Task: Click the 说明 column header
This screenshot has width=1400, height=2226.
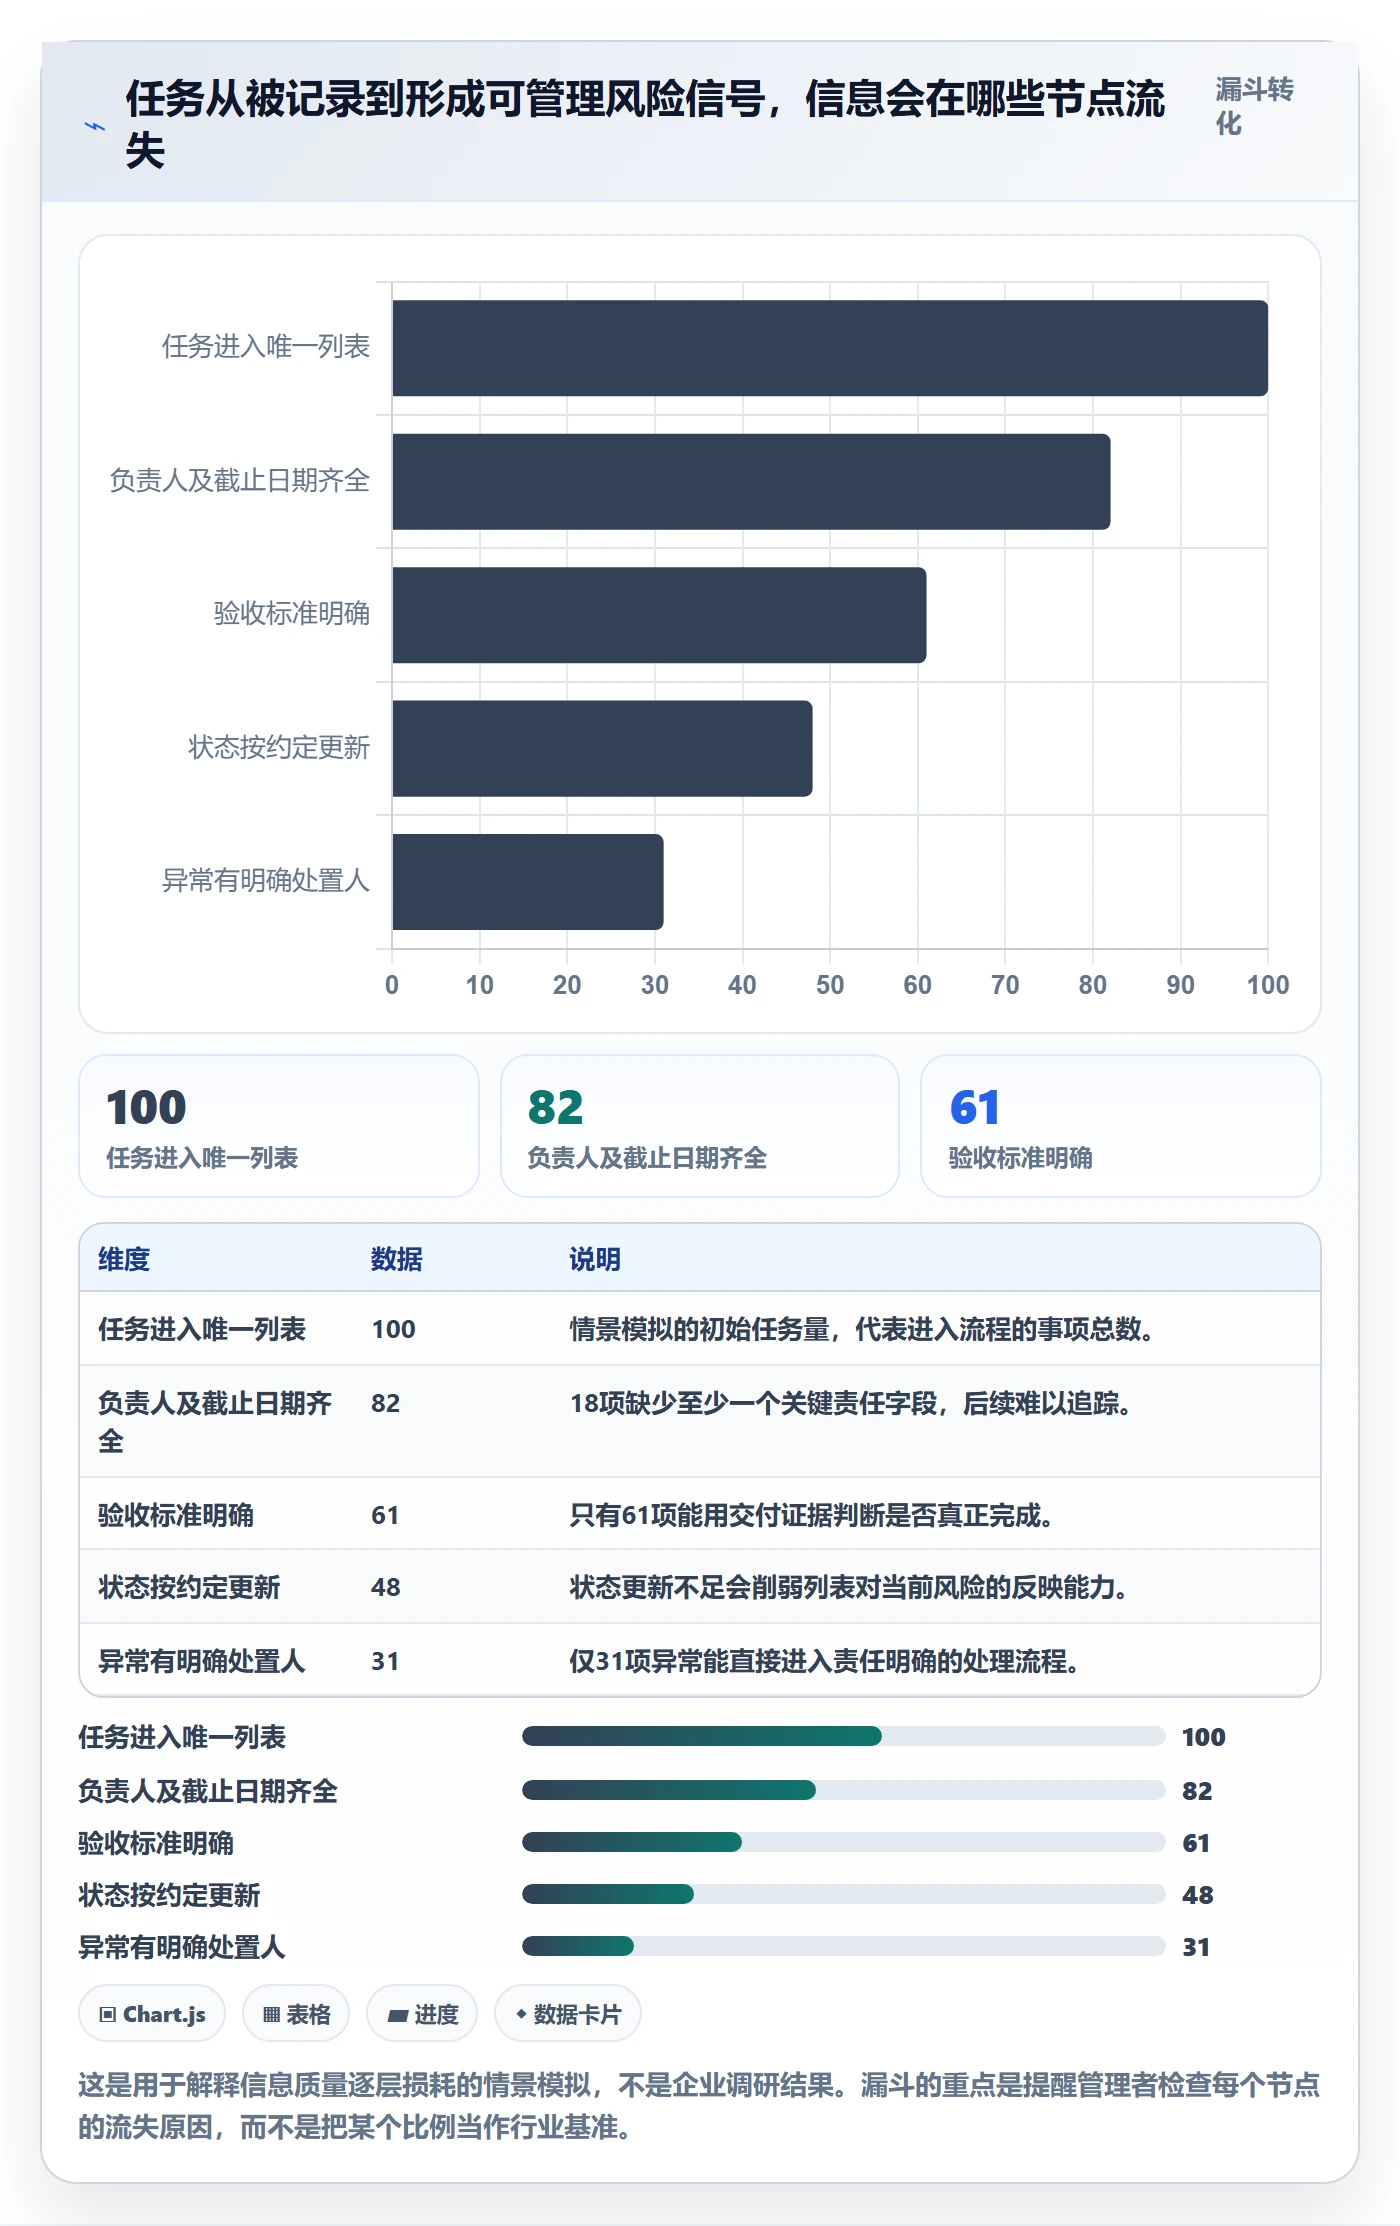Action: coord(595,1259)
